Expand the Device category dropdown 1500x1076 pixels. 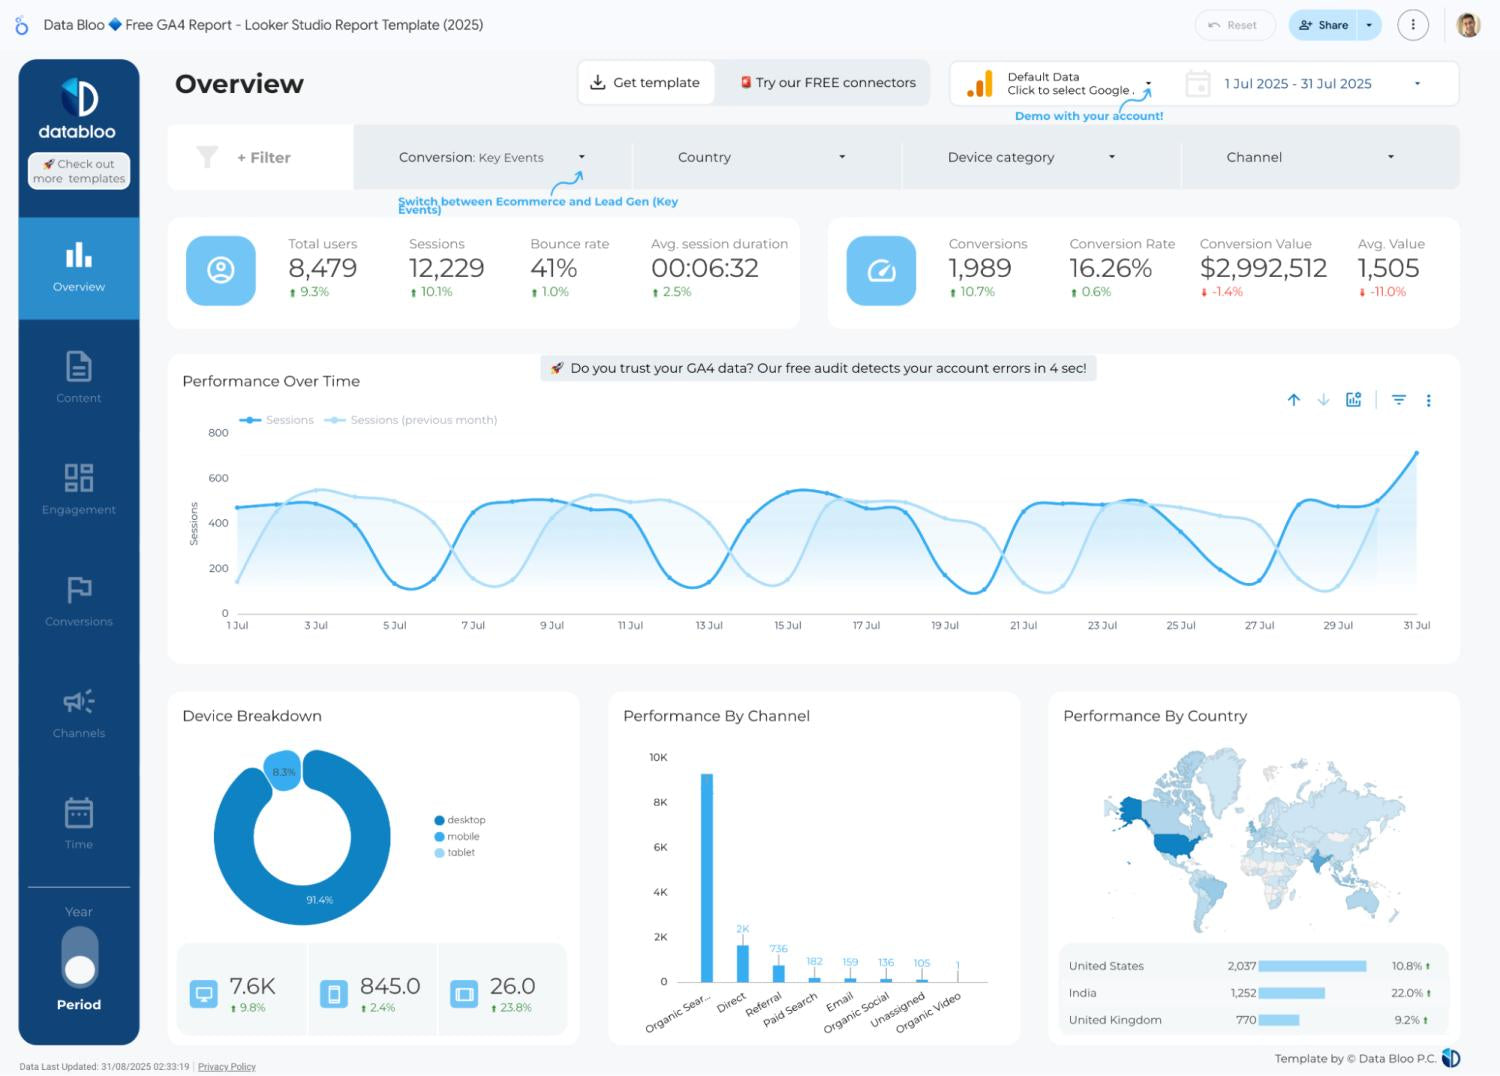[x=1031, y=157]
